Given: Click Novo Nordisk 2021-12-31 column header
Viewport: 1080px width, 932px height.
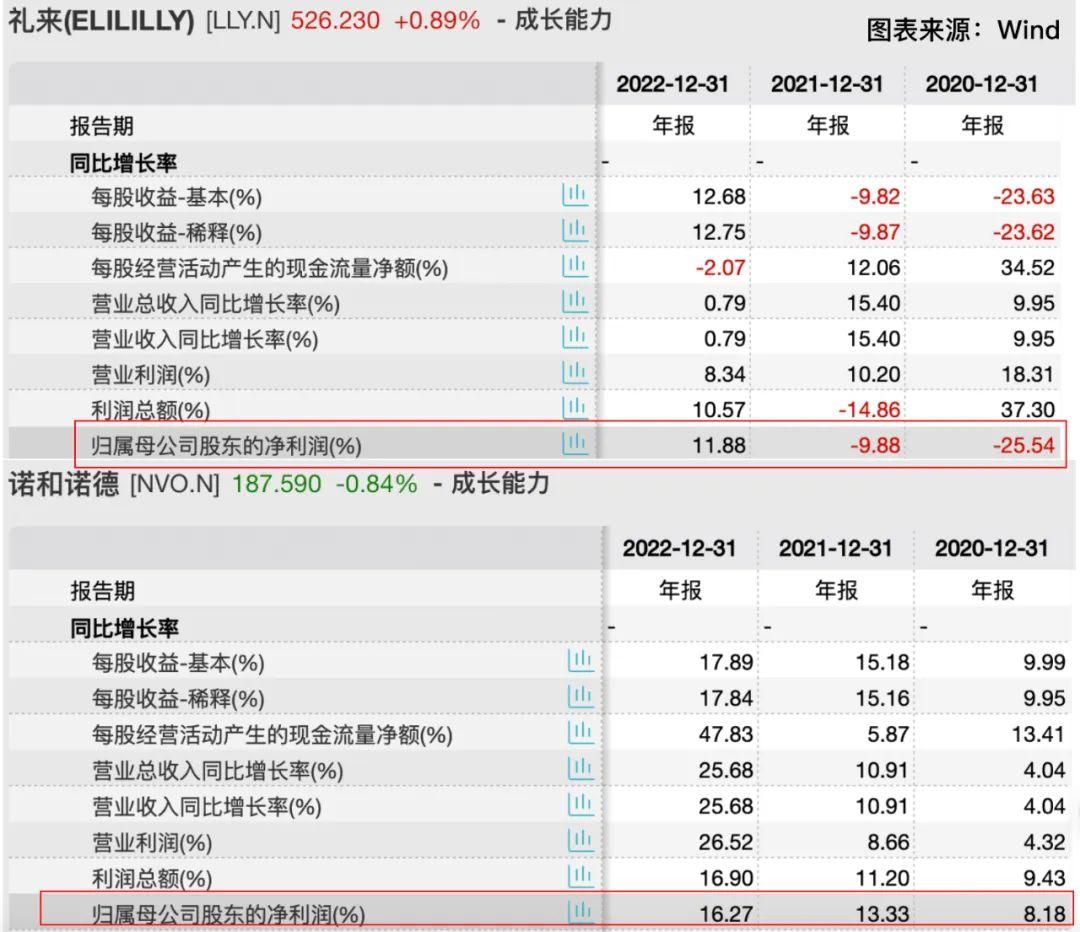Looking at the screenshot, I should click(x=835, y=548).
